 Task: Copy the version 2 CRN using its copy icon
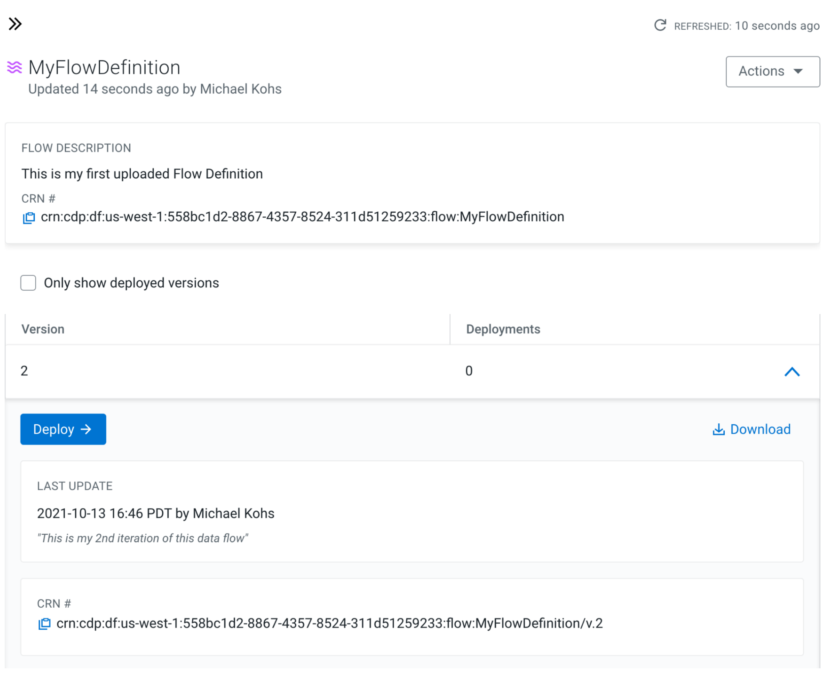44,623
